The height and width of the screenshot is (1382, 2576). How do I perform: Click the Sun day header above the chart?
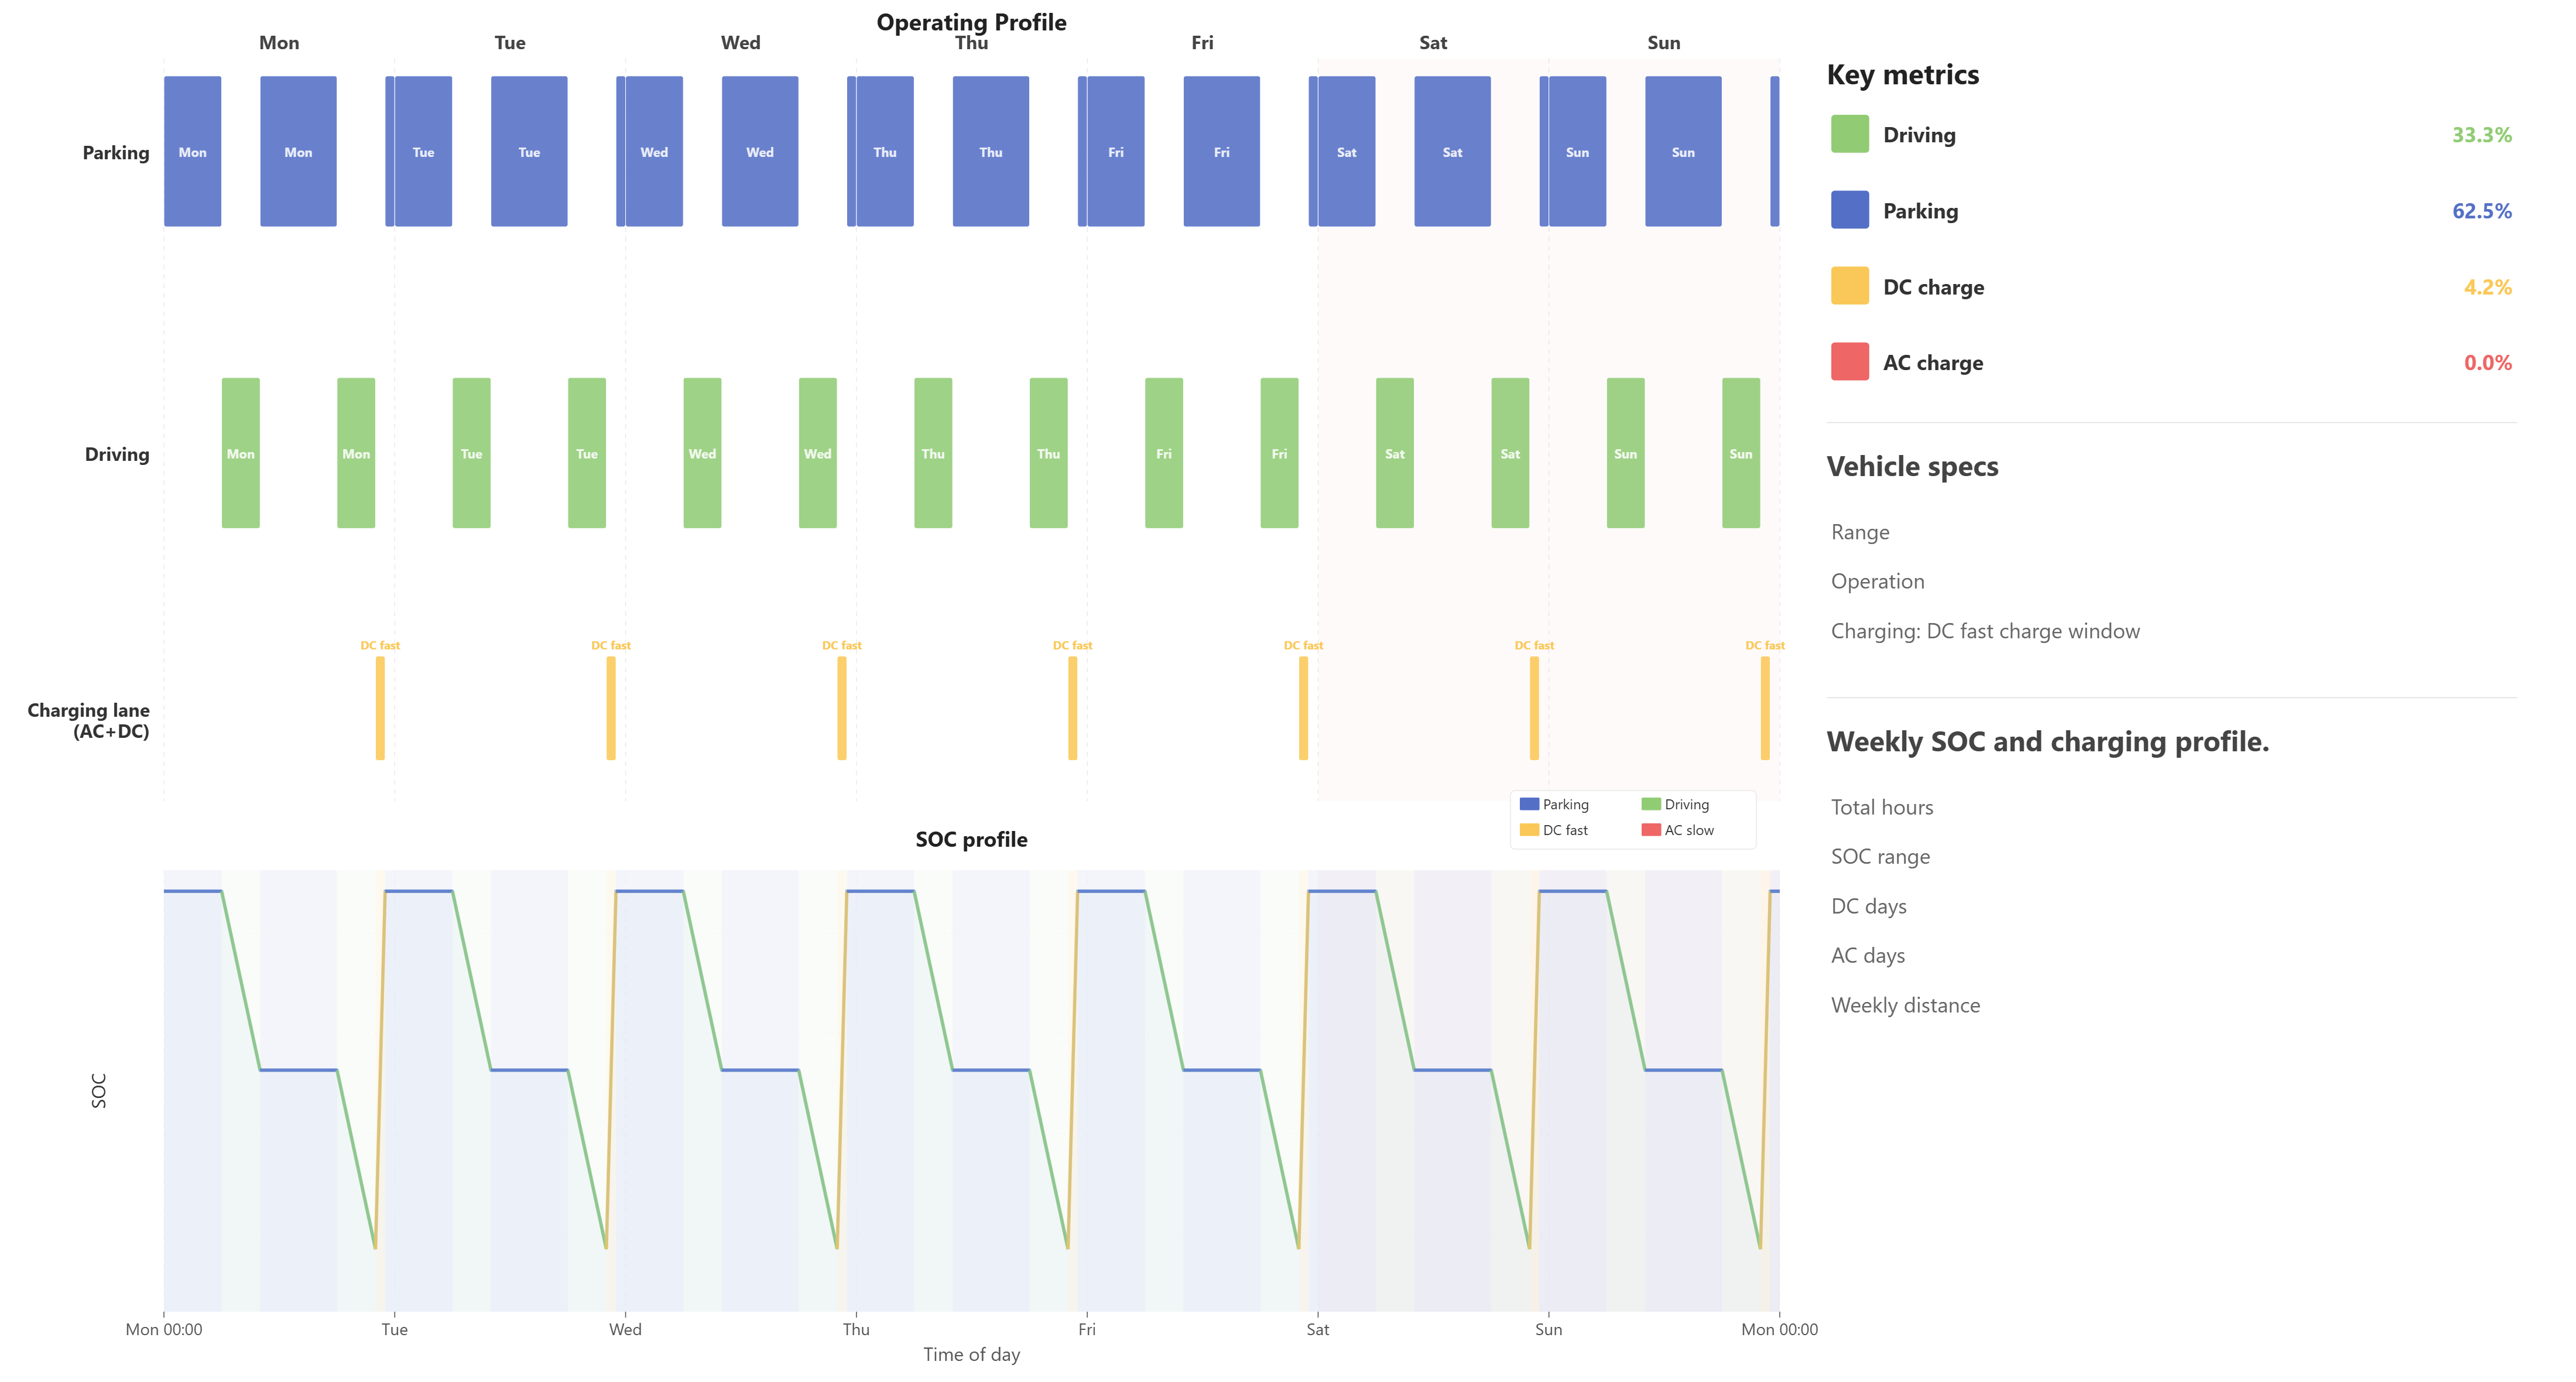point(1663,43)
